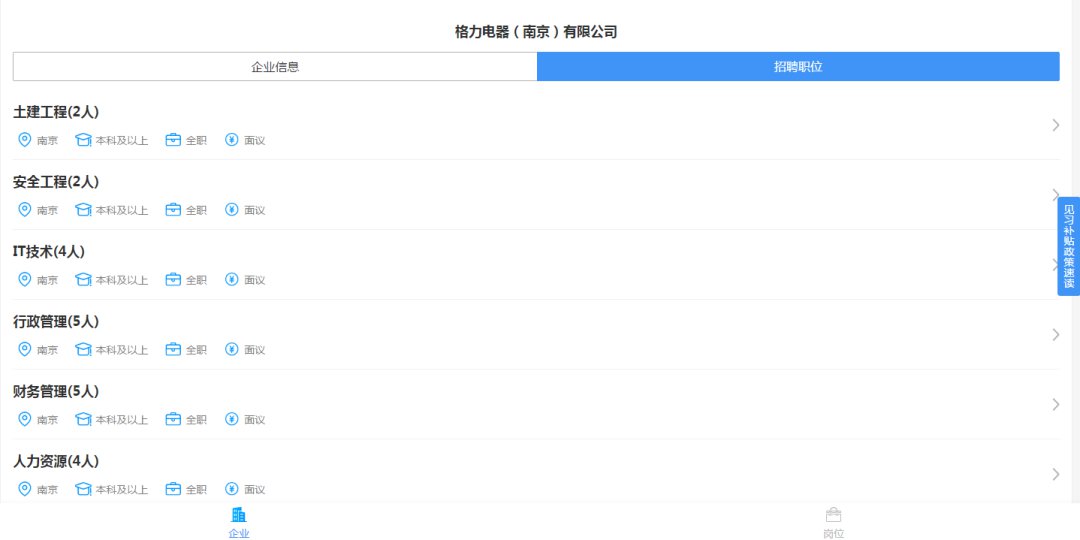Screen dimensions: 1080x540
Task: Click the briefcase icon in 人力资源 row
Action: click(x=173, y=489)
